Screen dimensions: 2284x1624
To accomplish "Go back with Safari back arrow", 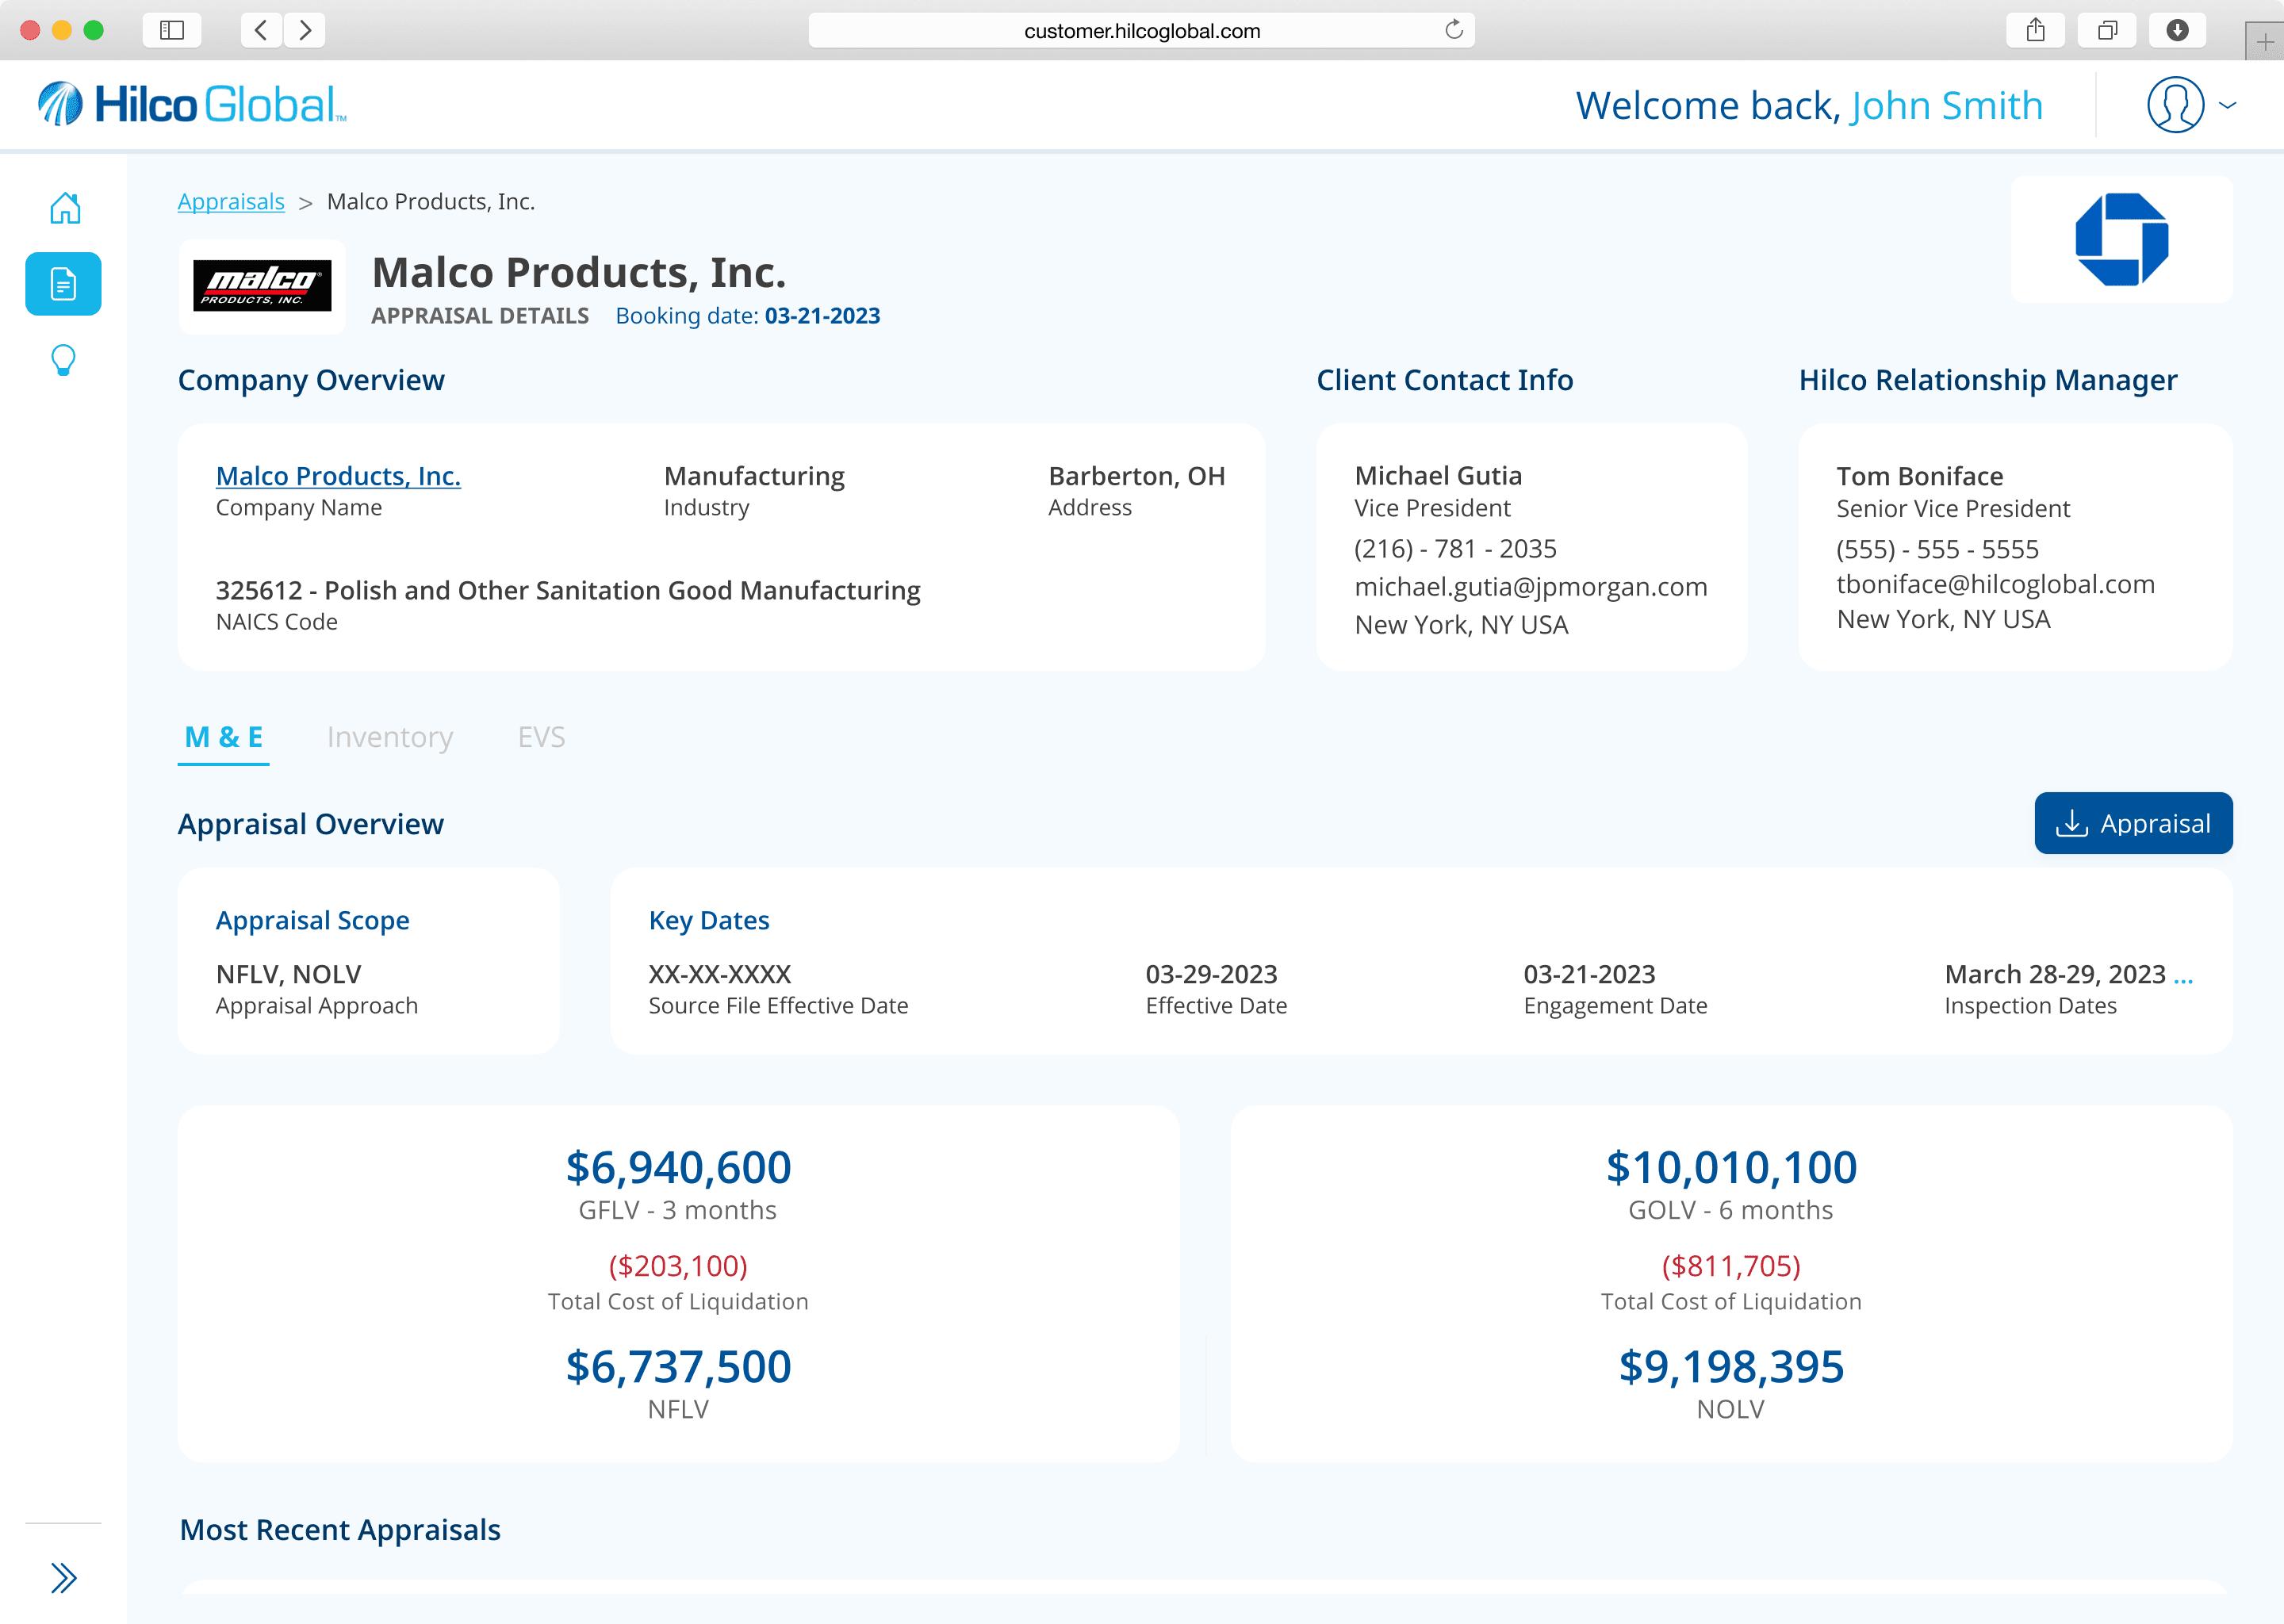I will click(261, 30).
